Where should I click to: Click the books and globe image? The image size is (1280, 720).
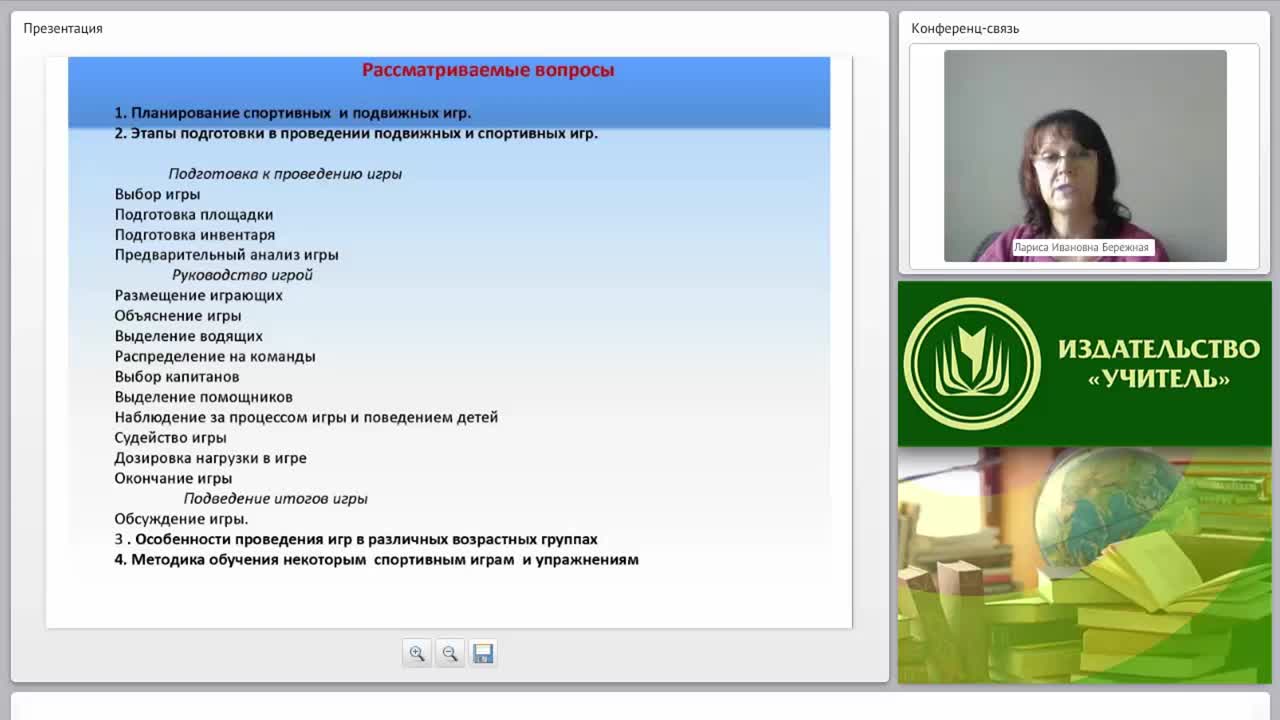1085,565
